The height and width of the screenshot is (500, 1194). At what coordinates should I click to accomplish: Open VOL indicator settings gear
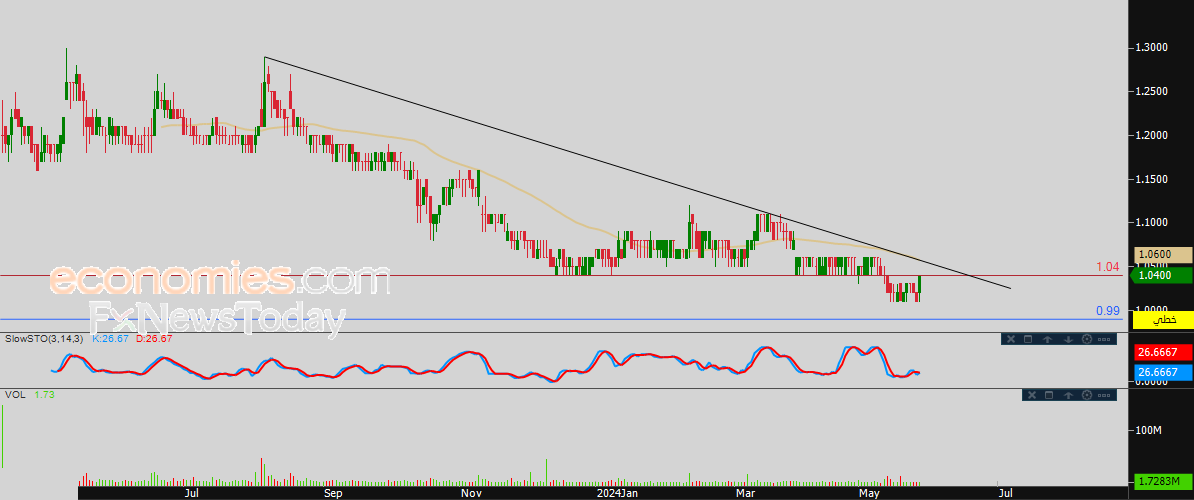[1087, 395]
